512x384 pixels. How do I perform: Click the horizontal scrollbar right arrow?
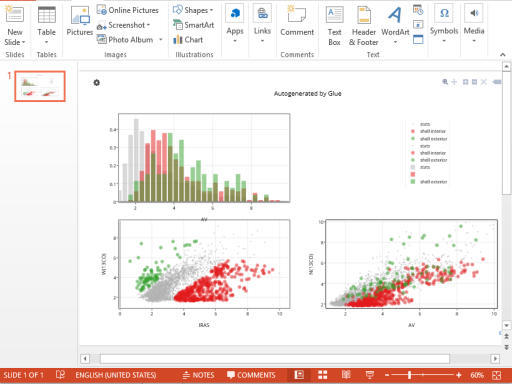tap(495, 359)
